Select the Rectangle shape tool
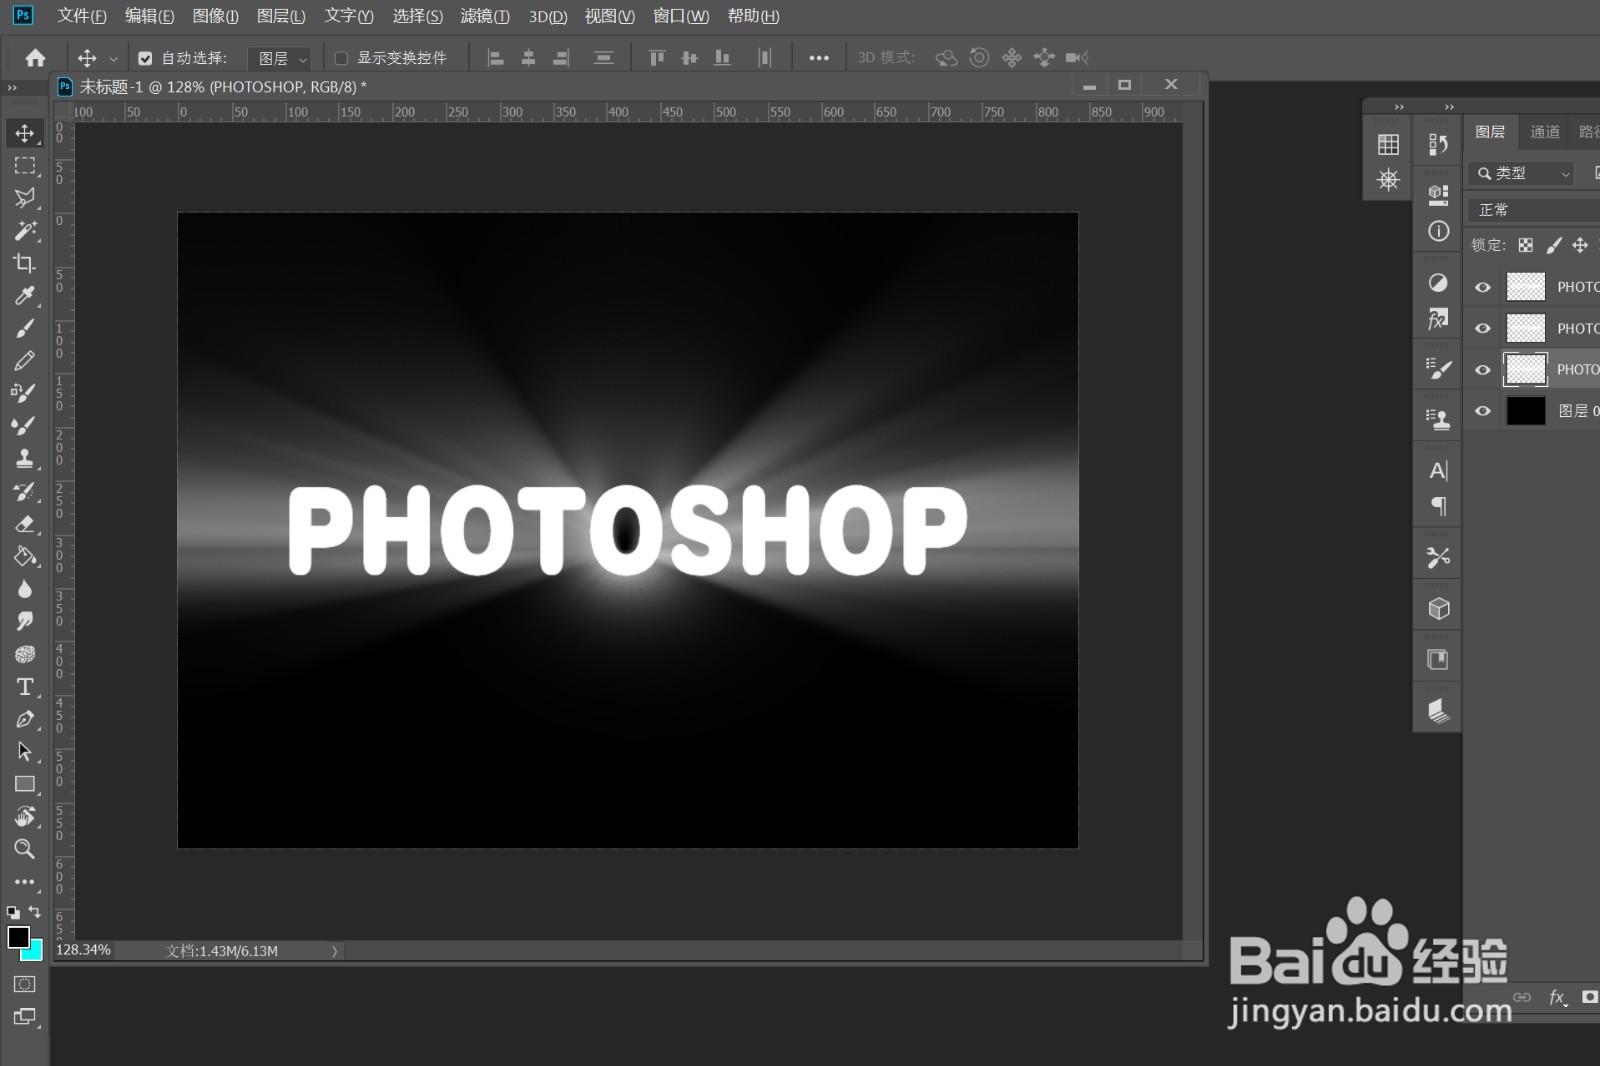 (x=25, y=784)
